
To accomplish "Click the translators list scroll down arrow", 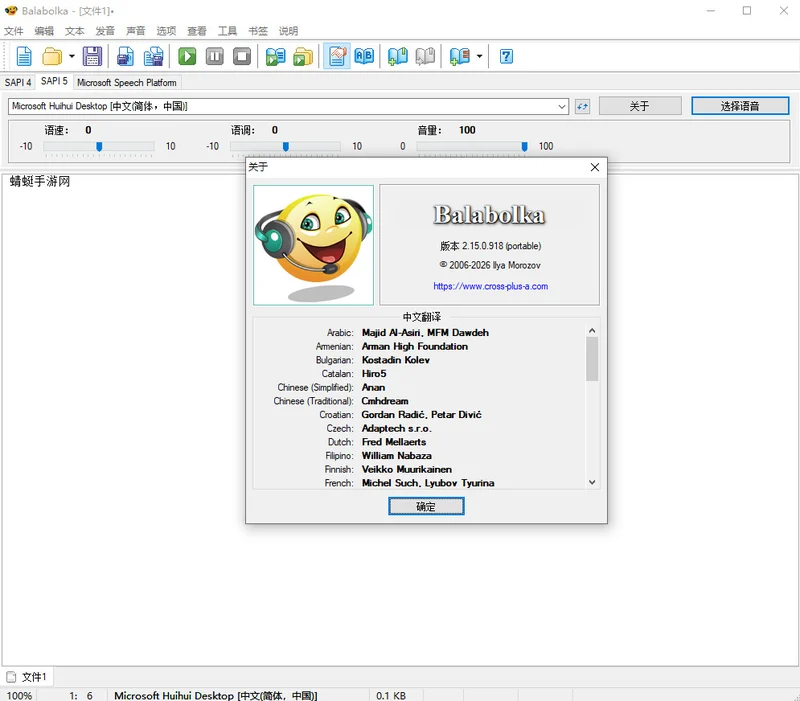I will pyautogui.click(x=592, y=482).
